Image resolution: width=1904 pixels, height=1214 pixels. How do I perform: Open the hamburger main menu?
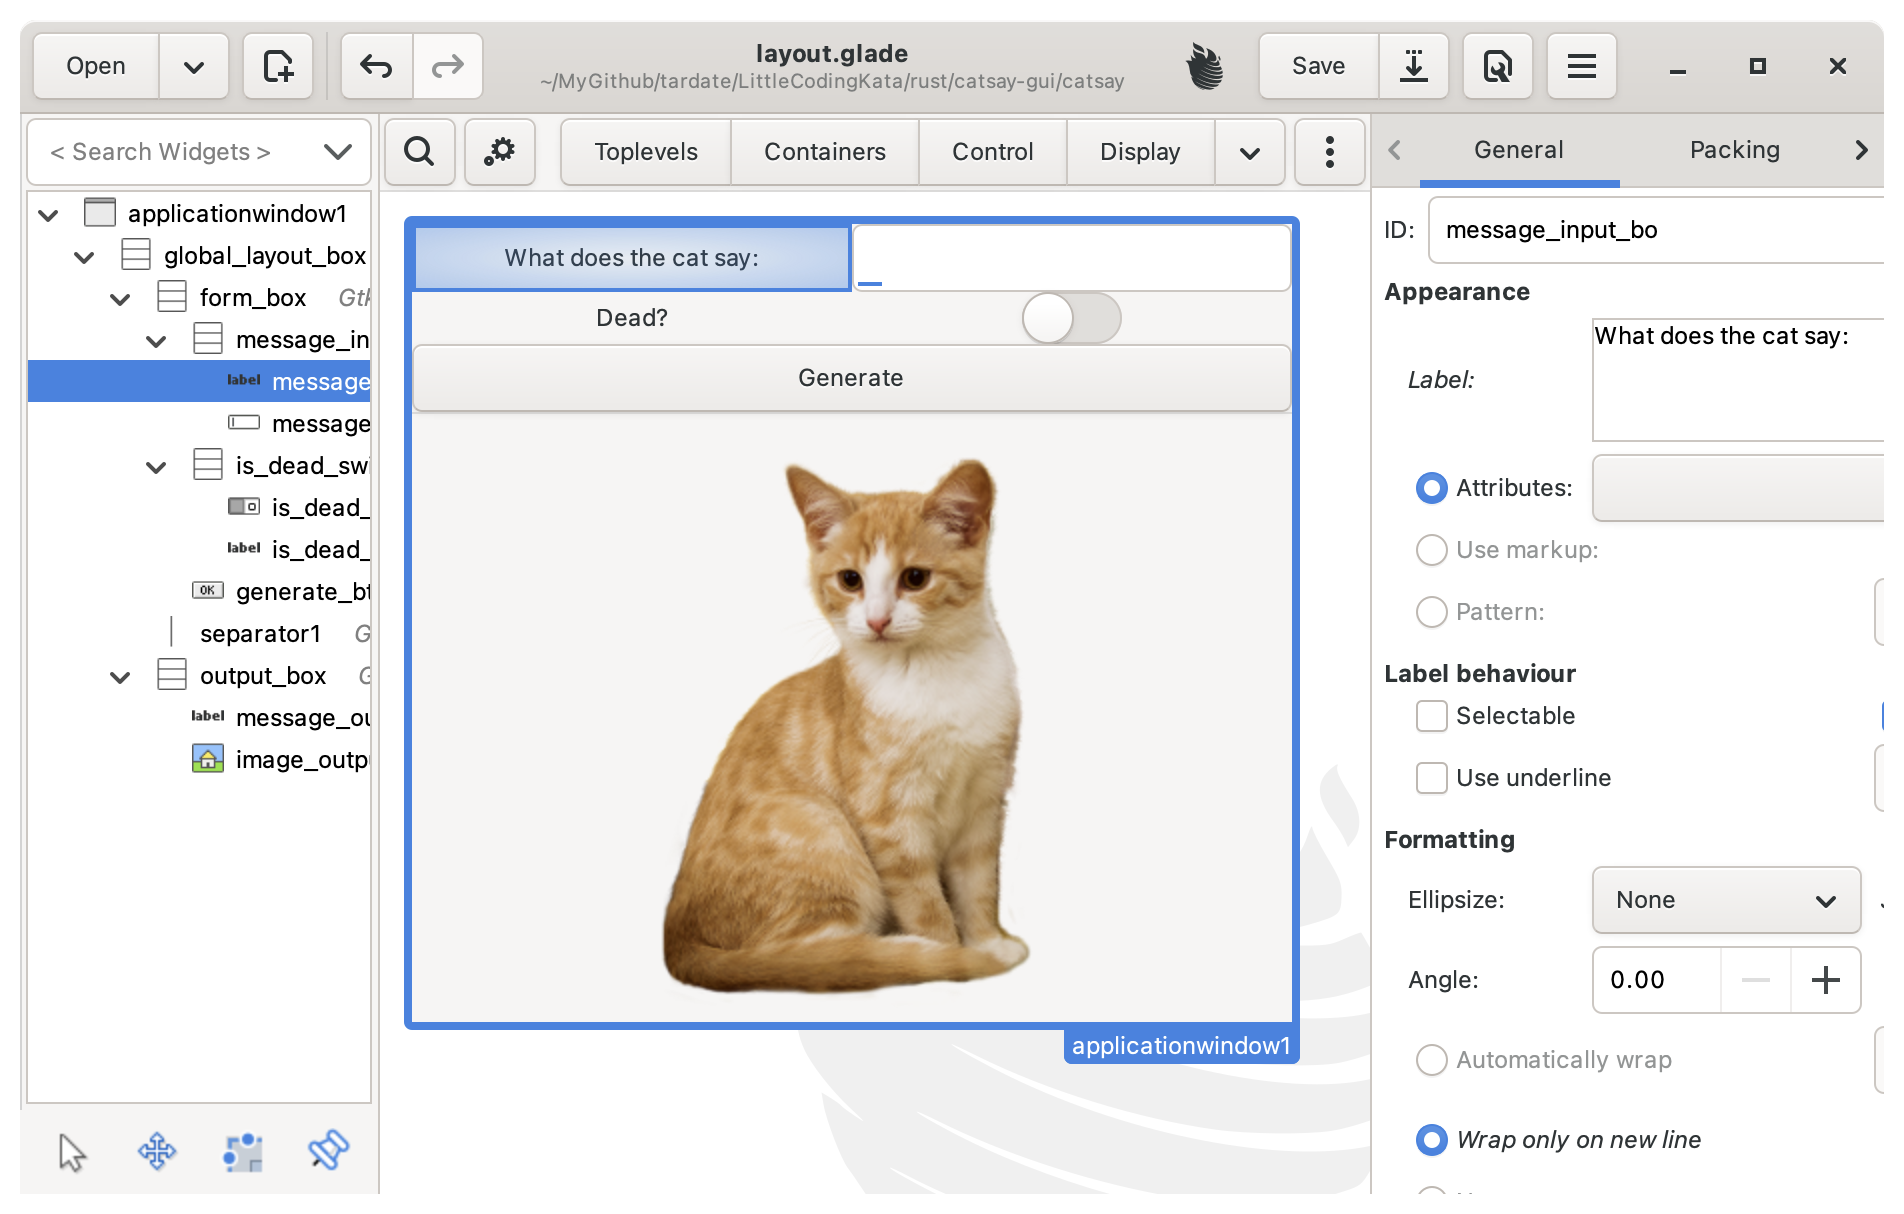pos(1581,66)
